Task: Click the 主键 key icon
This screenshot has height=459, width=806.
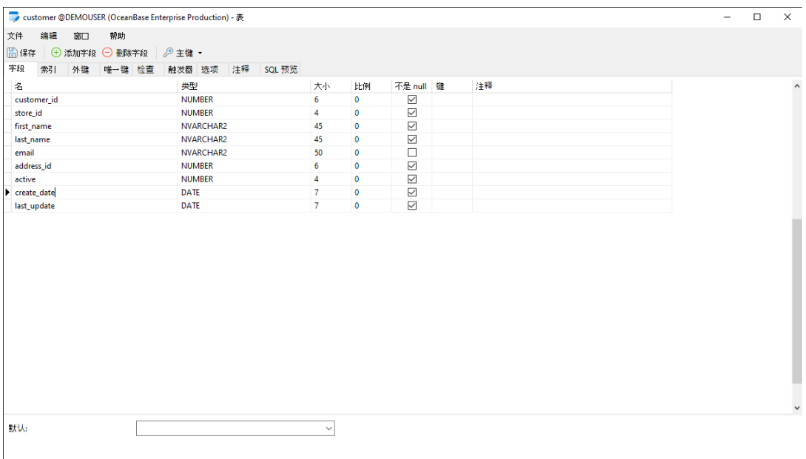Action: [x=168, y=52]
